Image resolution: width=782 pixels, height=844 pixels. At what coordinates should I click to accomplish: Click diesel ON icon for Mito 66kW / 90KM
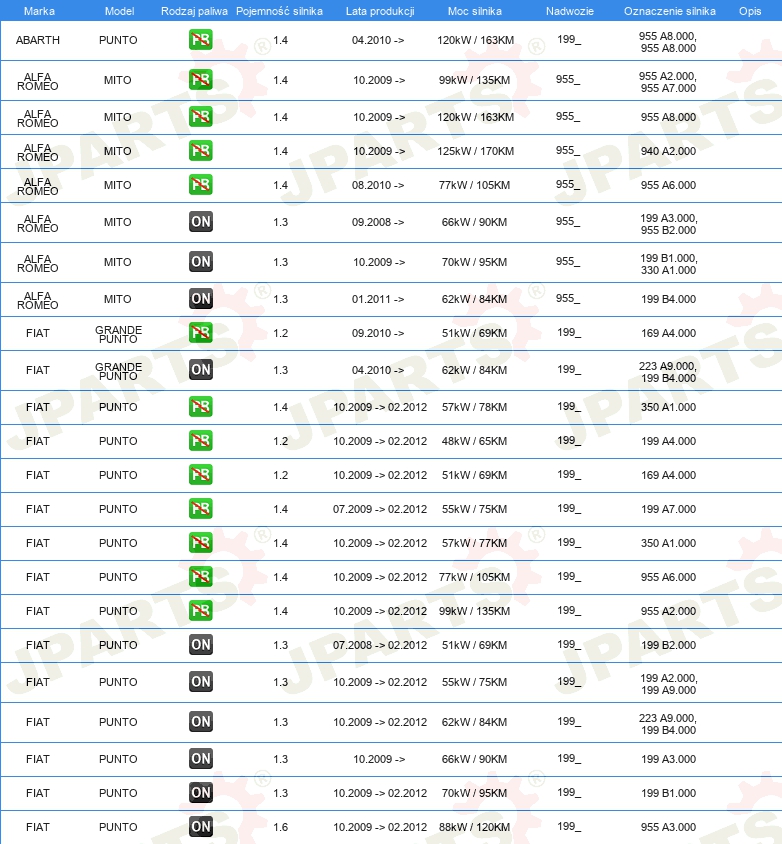pyautogui.click(x=201, y=221)
